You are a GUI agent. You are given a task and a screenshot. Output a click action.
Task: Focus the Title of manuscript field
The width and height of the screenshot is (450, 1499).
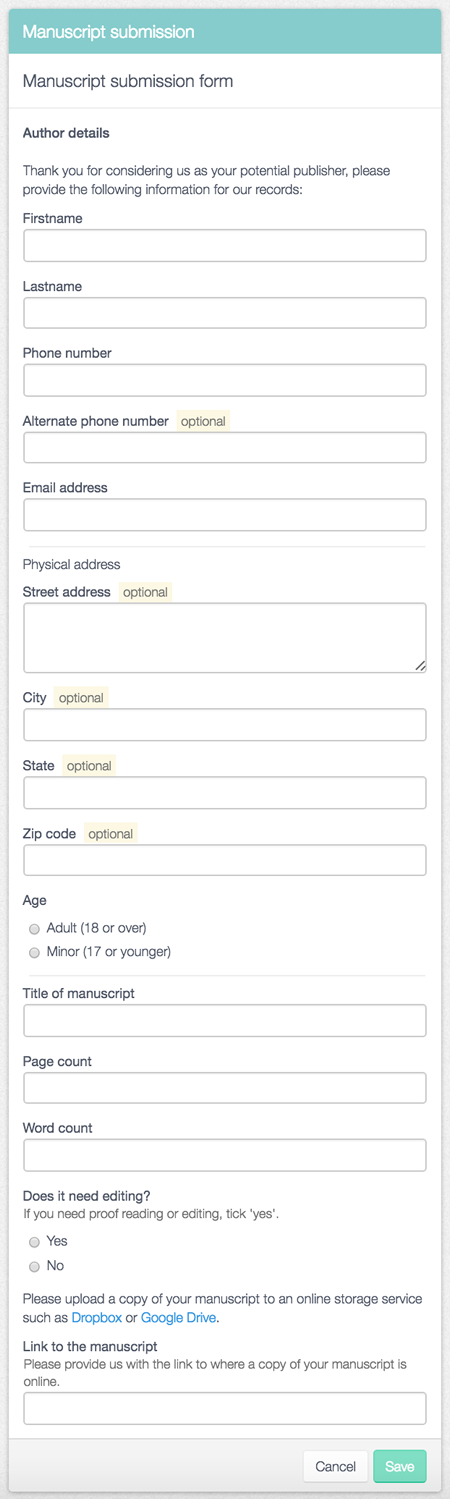225,1021
